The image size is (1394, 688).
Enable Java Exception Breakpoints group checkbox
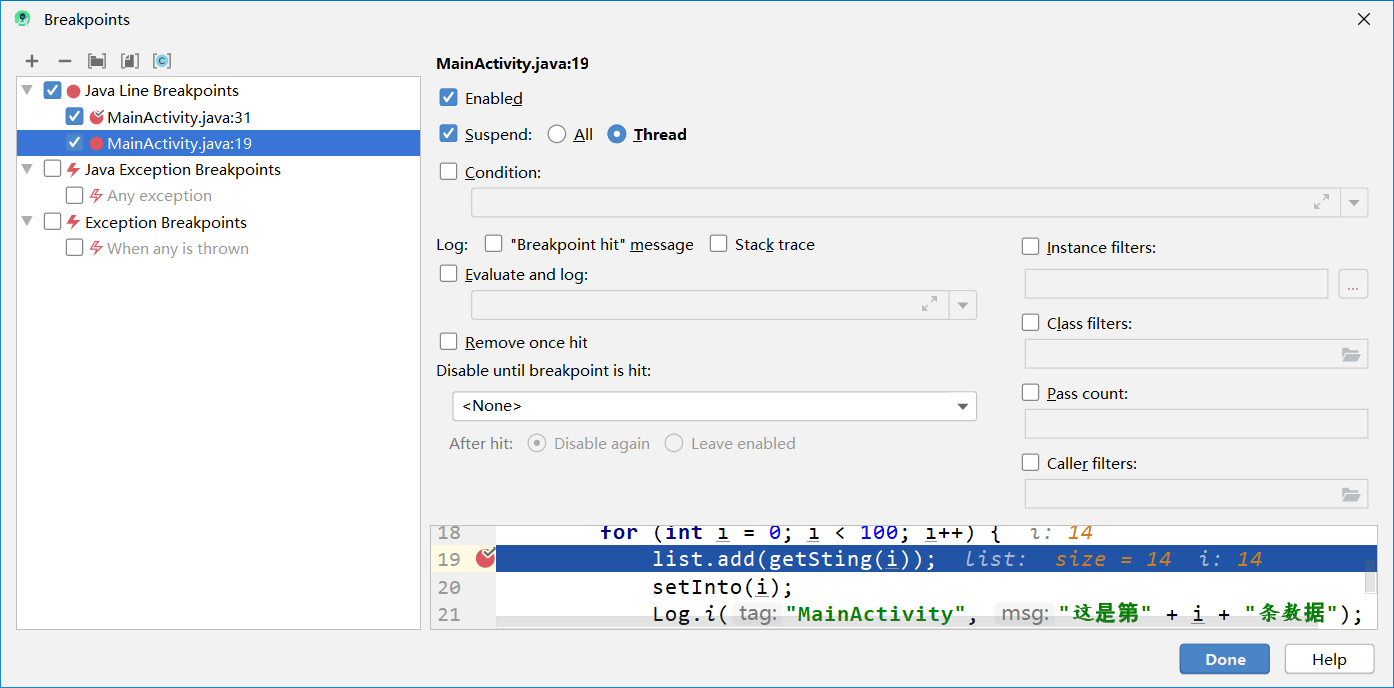click(53, 169)
